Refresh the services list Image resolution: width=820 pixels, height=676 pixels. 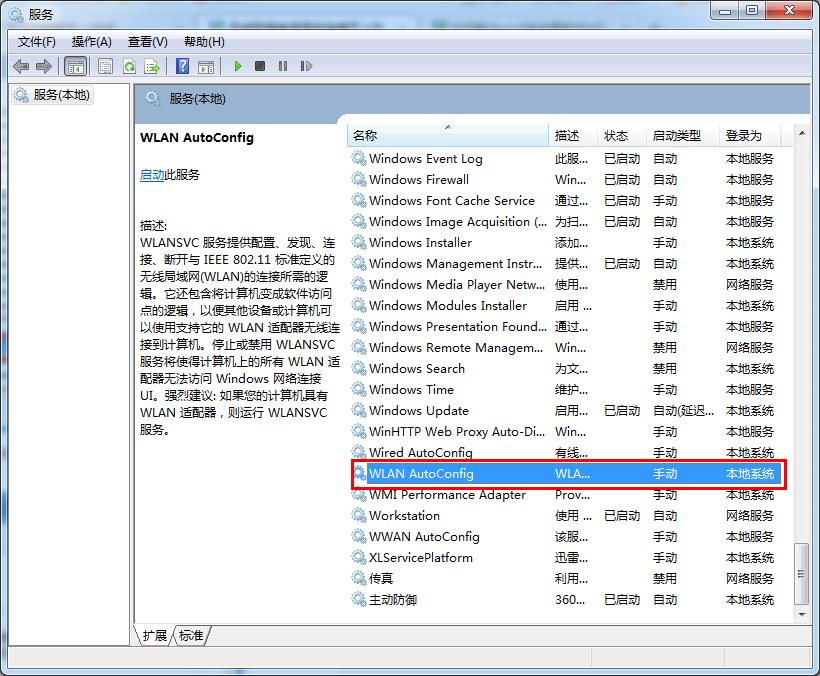tap(131, 66)
